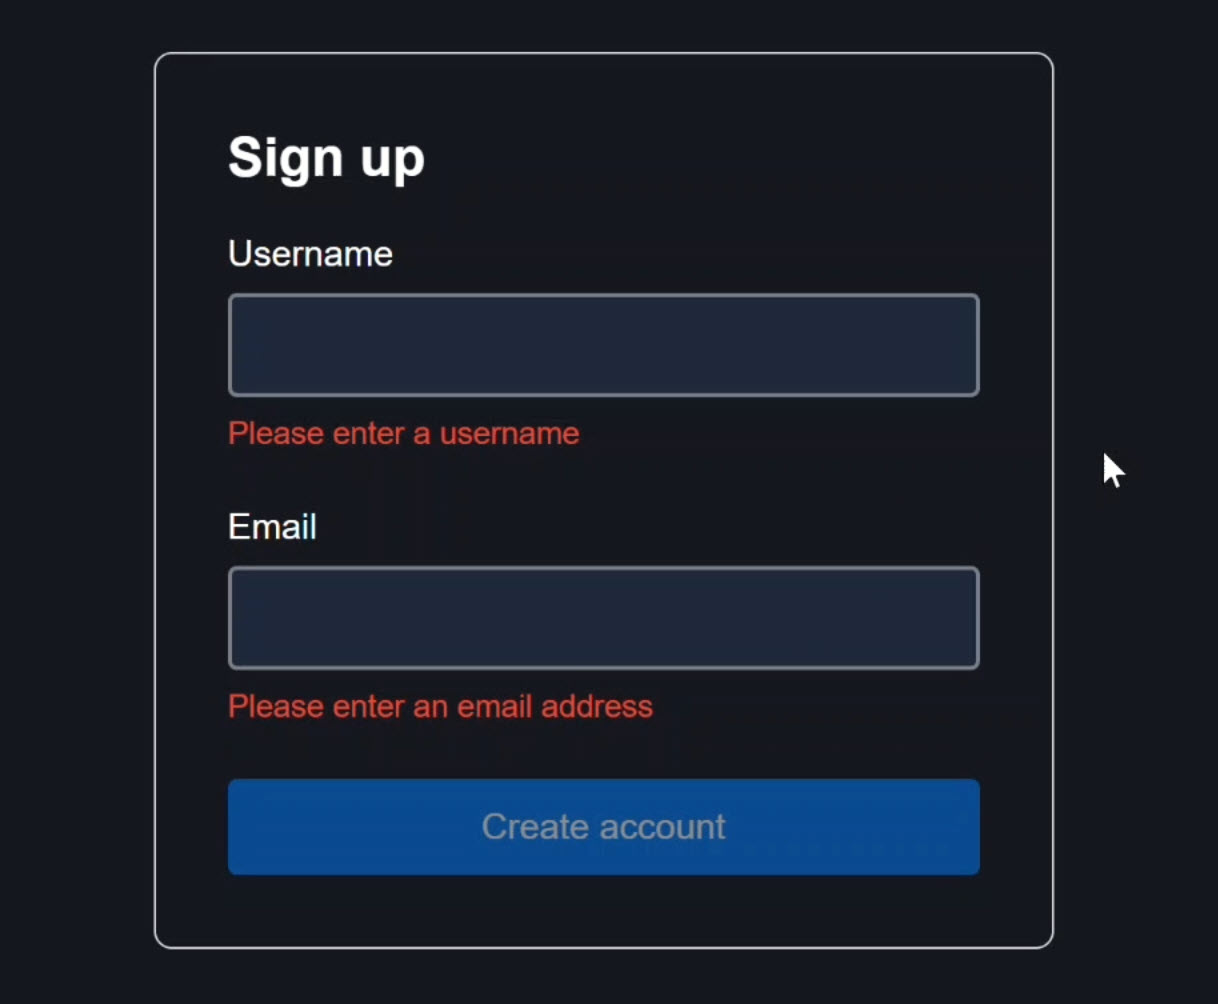Click the border of the username field
The height and width of the screenshot is (1004, 1218).
[603, 296]
